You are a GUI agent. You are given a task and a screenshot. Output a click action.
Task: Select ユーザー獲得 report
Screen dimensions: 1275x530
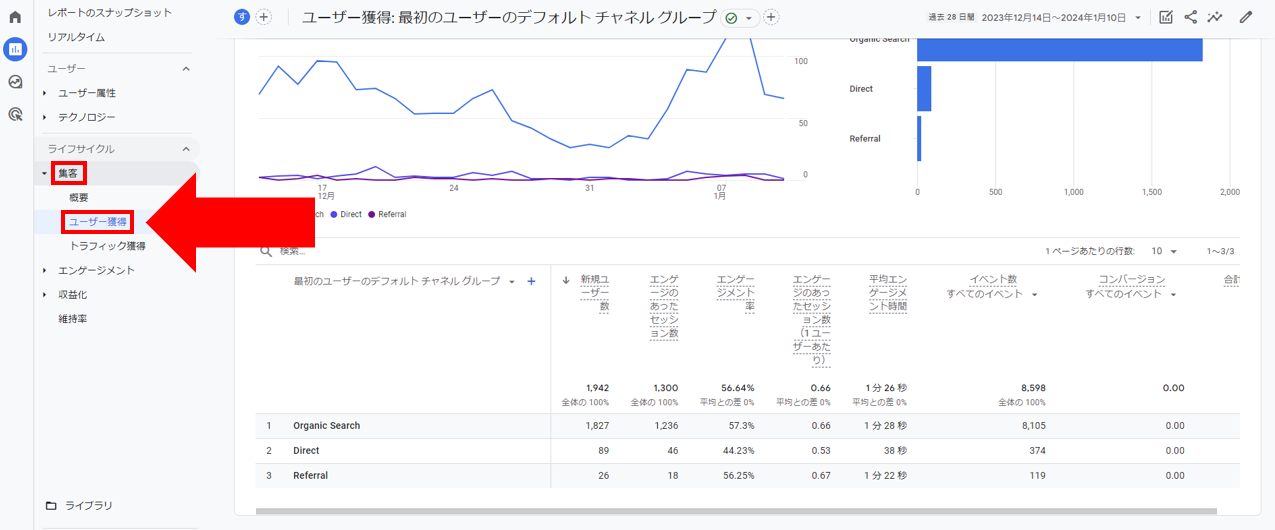pos(97,221)
